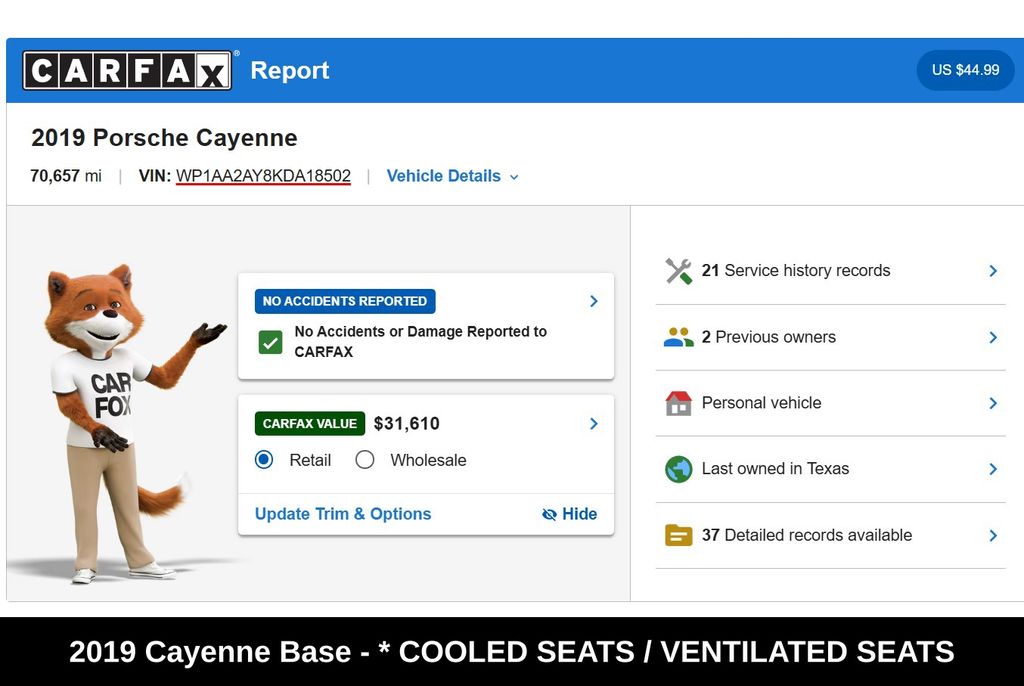This screenshot has width=1024, height=686.
Task: Click the Car Fox mascot image
Action: click(x=110, y=420)
